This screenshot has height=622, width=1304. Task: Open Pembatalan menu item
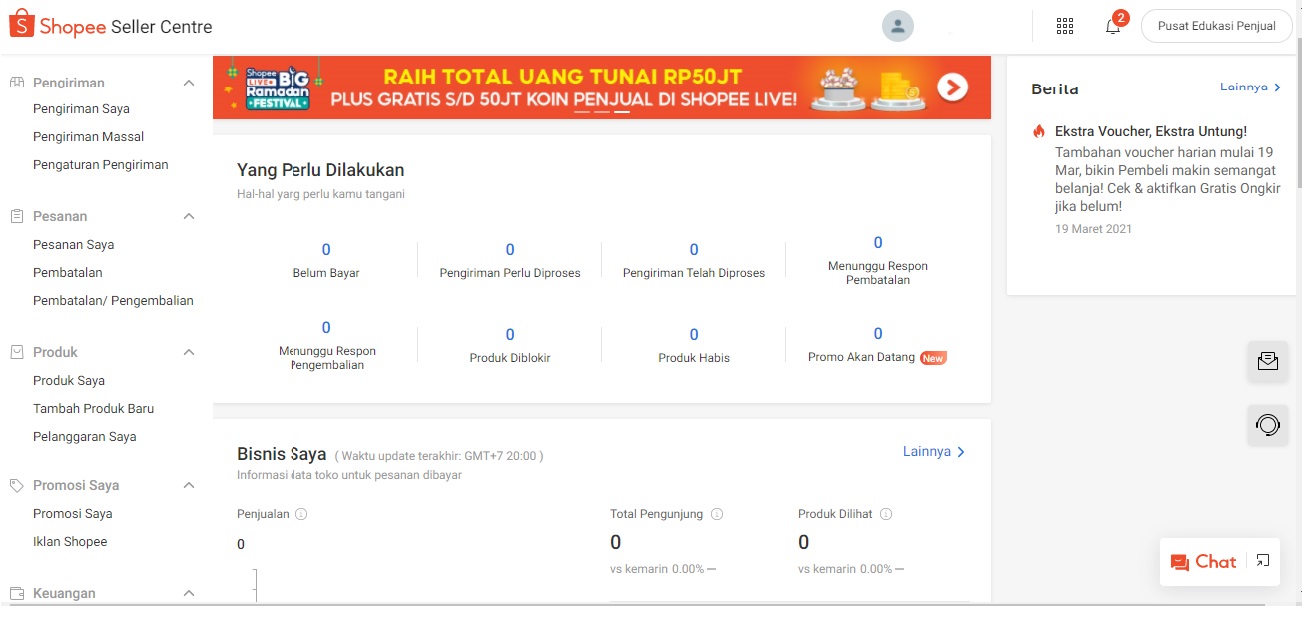(67, 272)
